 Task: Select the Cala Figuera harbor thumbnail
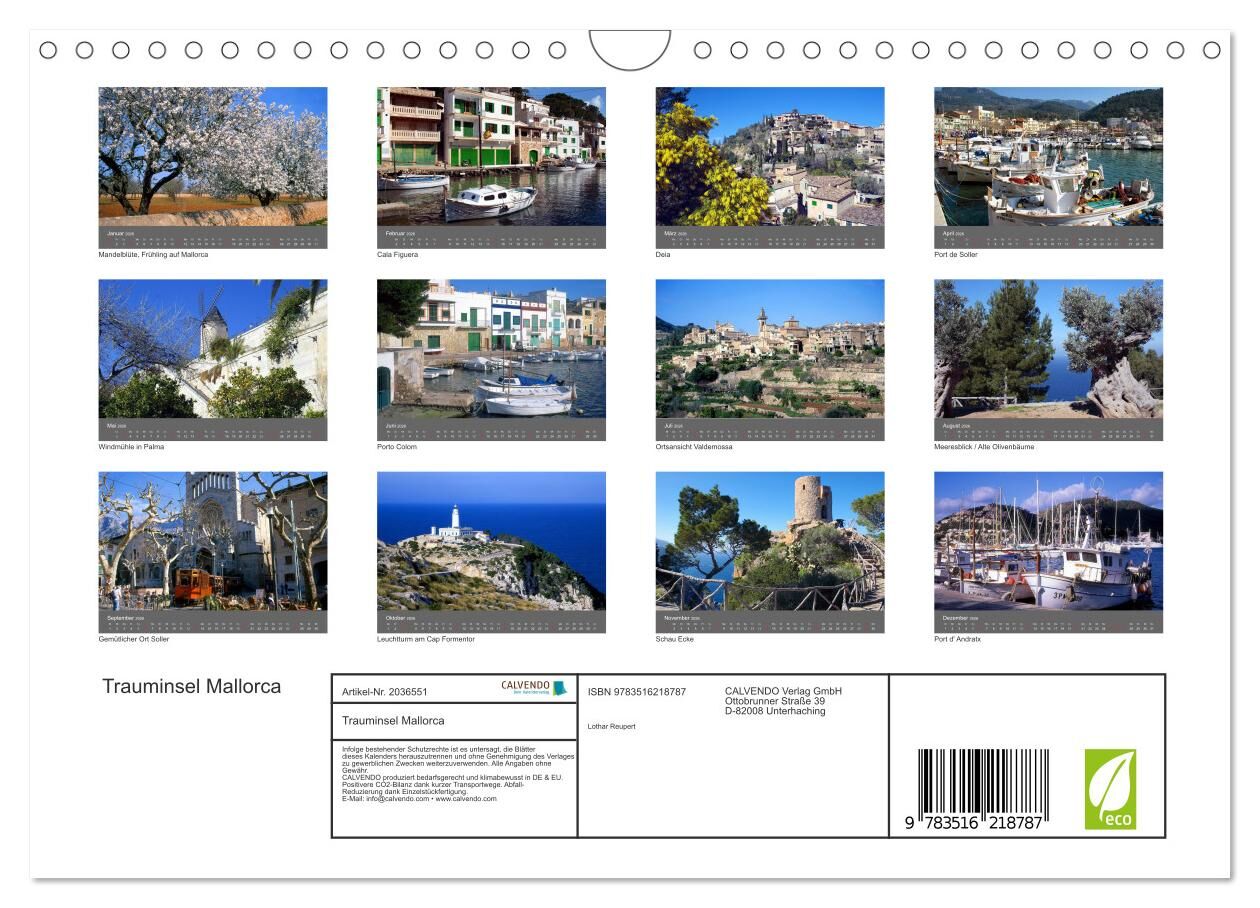491,156
